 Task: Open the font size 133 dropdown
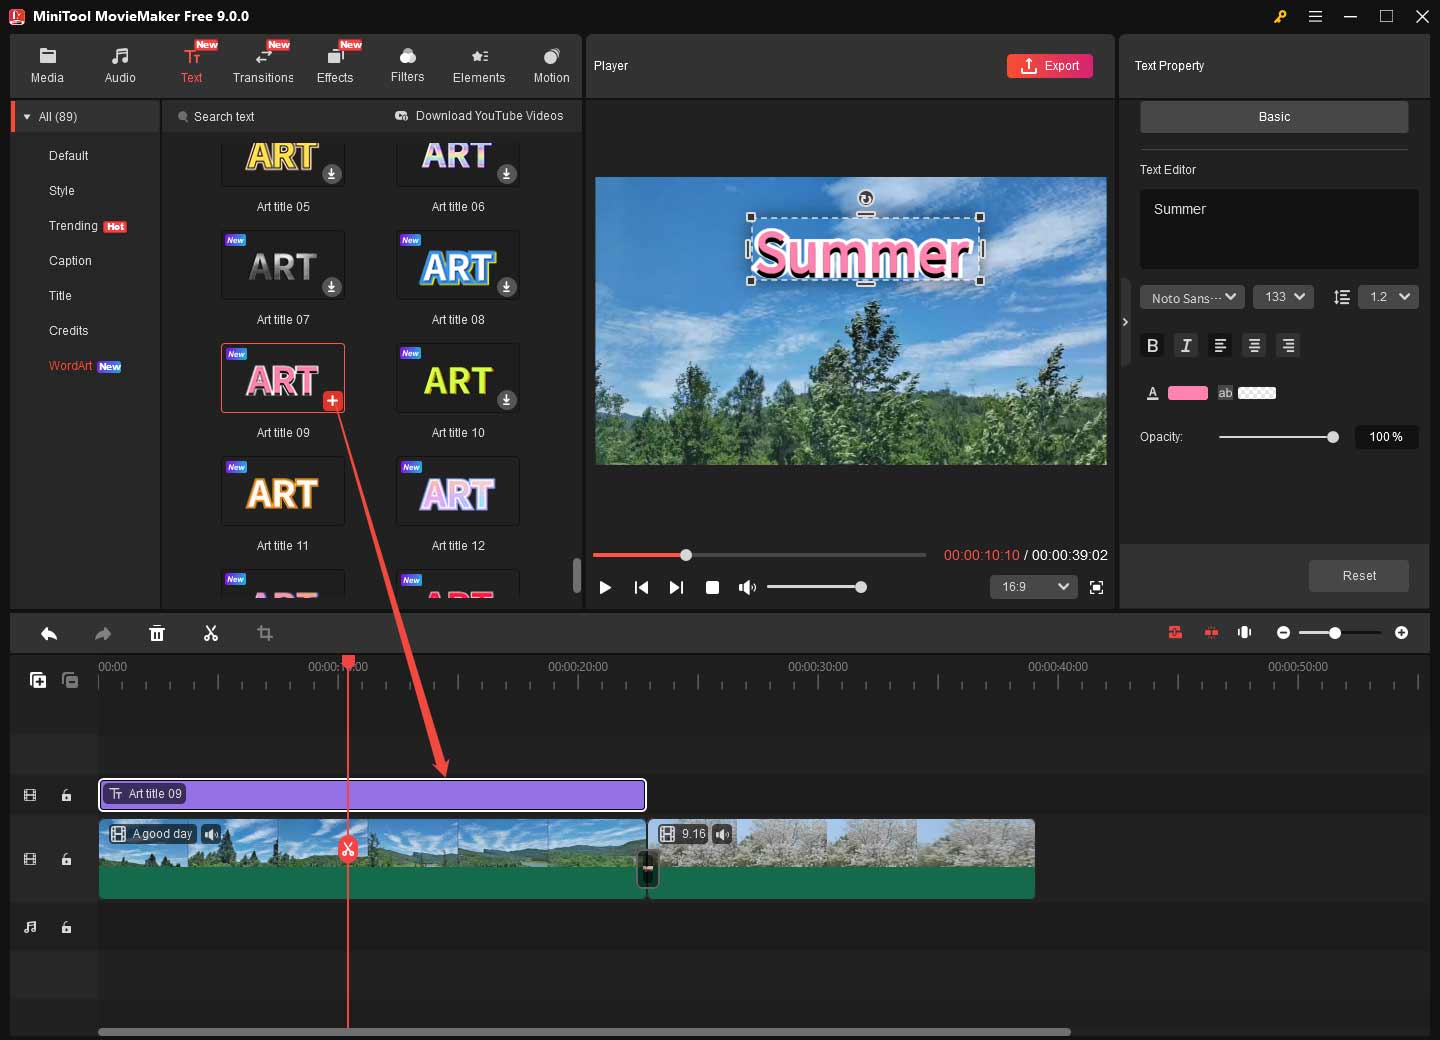point(1283,297)
